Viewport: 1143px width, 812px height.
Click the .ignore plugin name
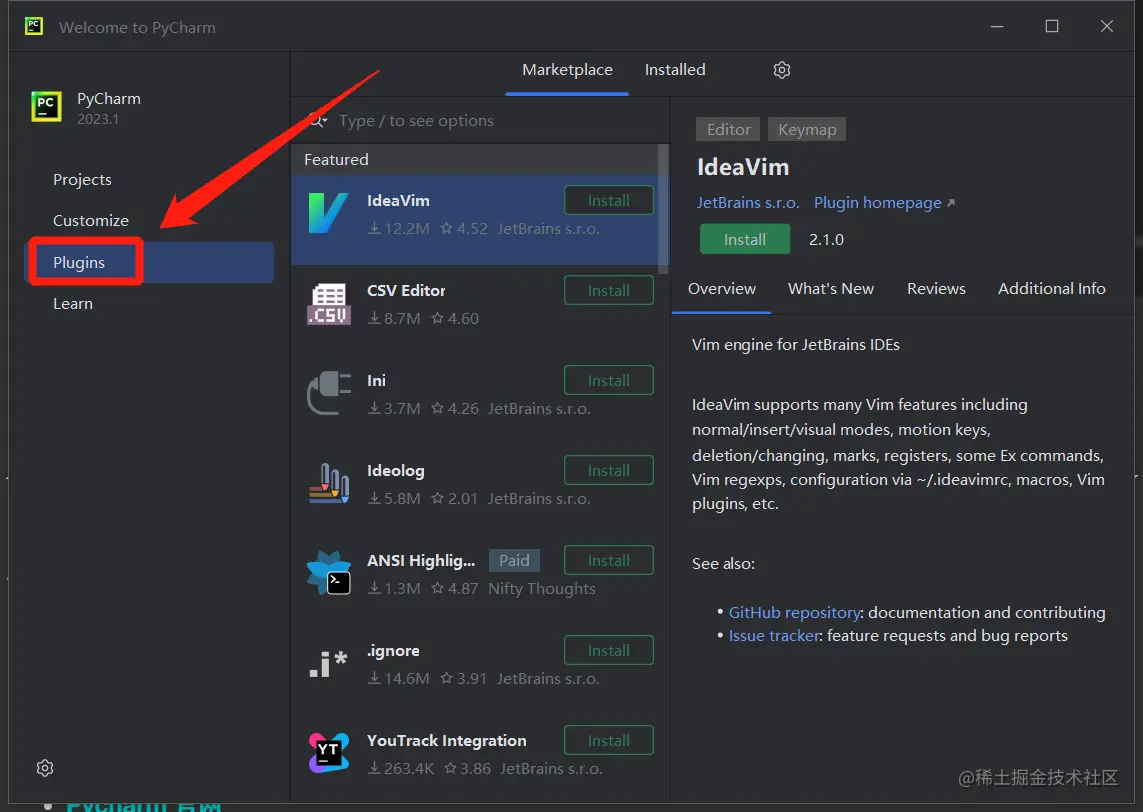393,650
